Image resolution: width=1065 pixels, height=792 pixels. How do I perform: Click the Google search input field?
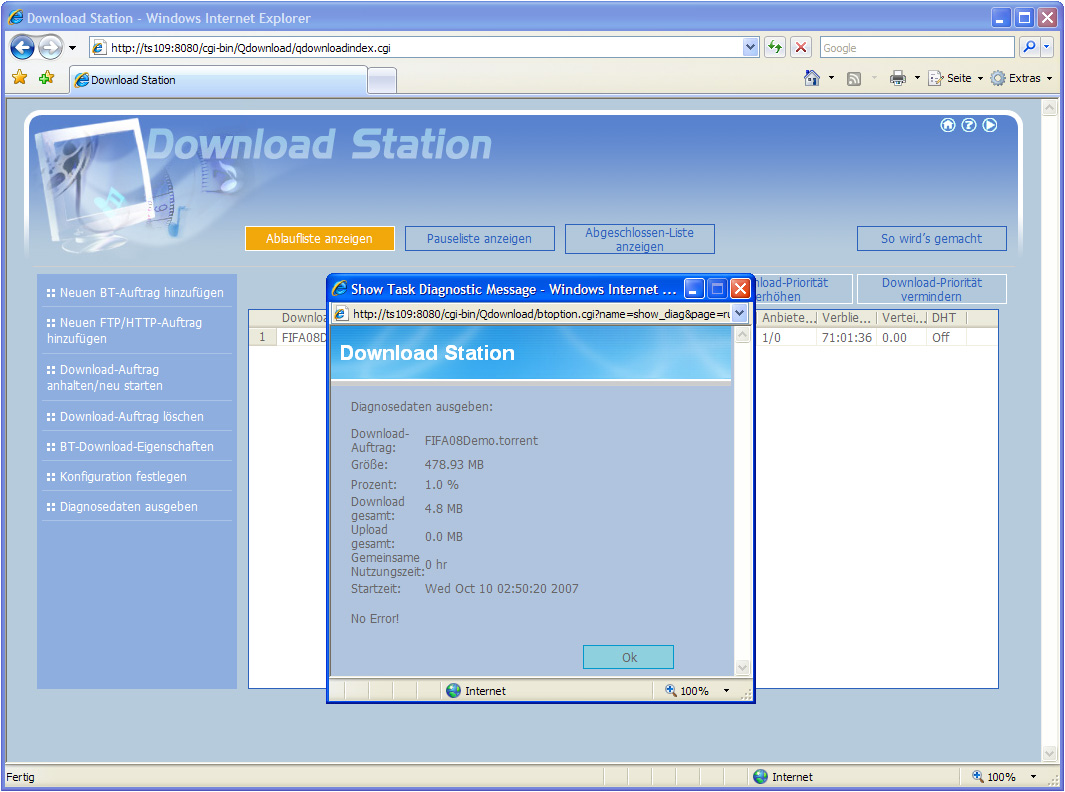pyautogui.click(x=916, y=47)
